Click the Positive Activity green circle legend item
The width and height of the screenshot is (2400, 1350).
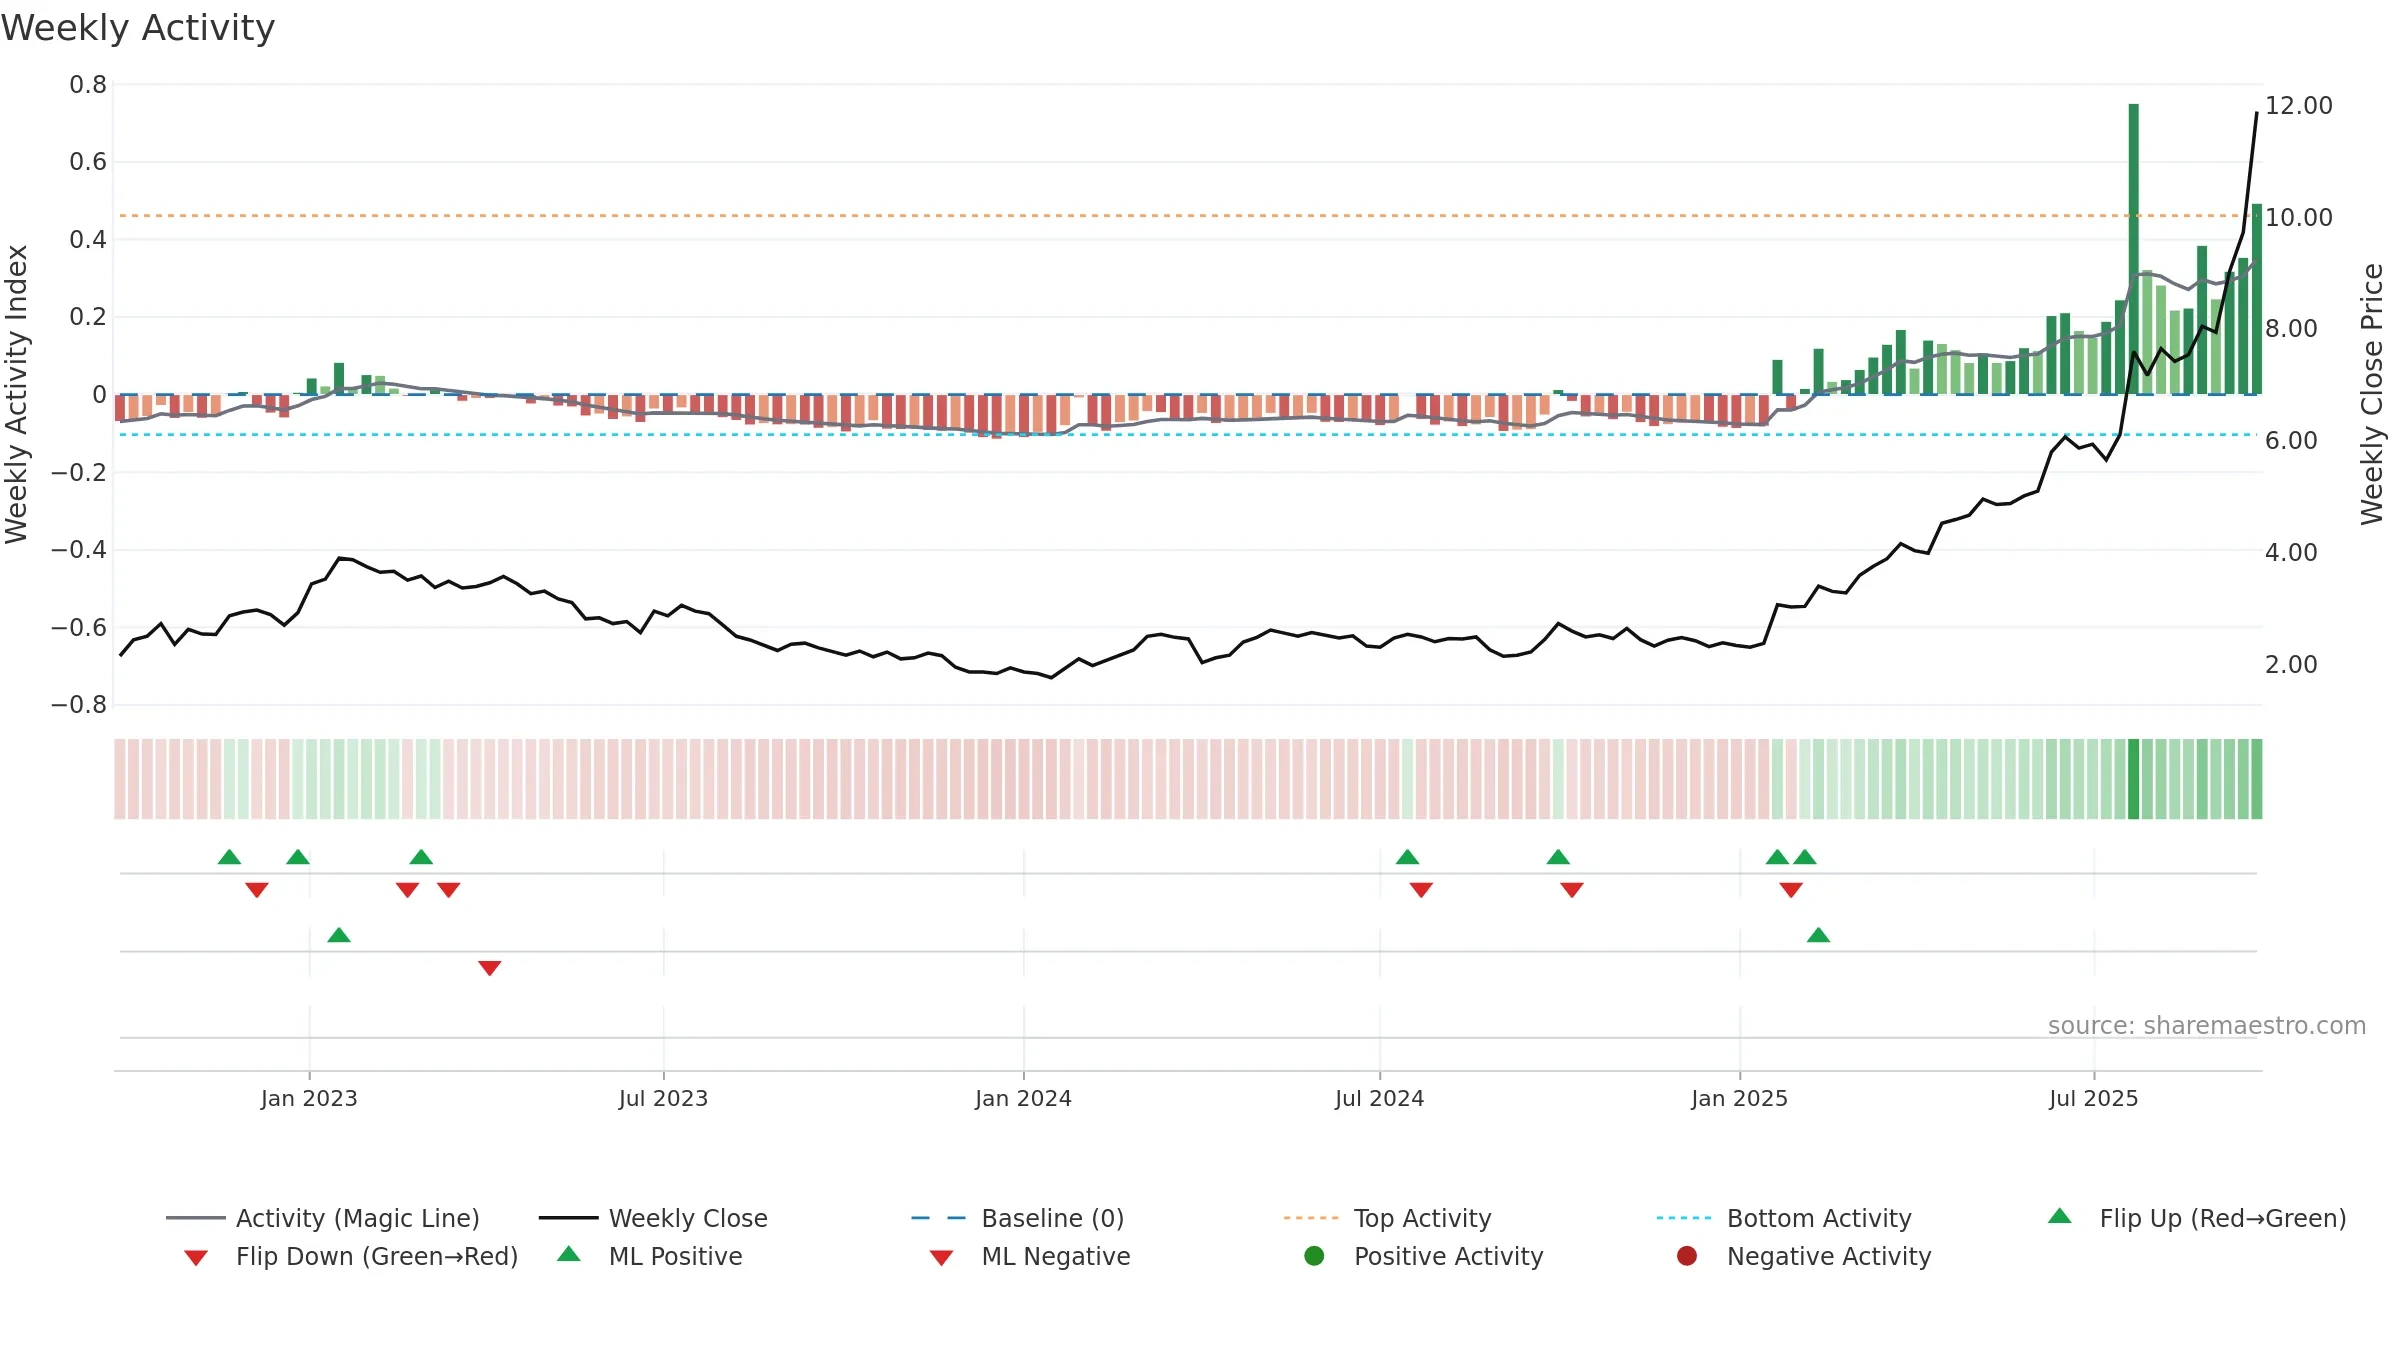click(1424, 1256)
